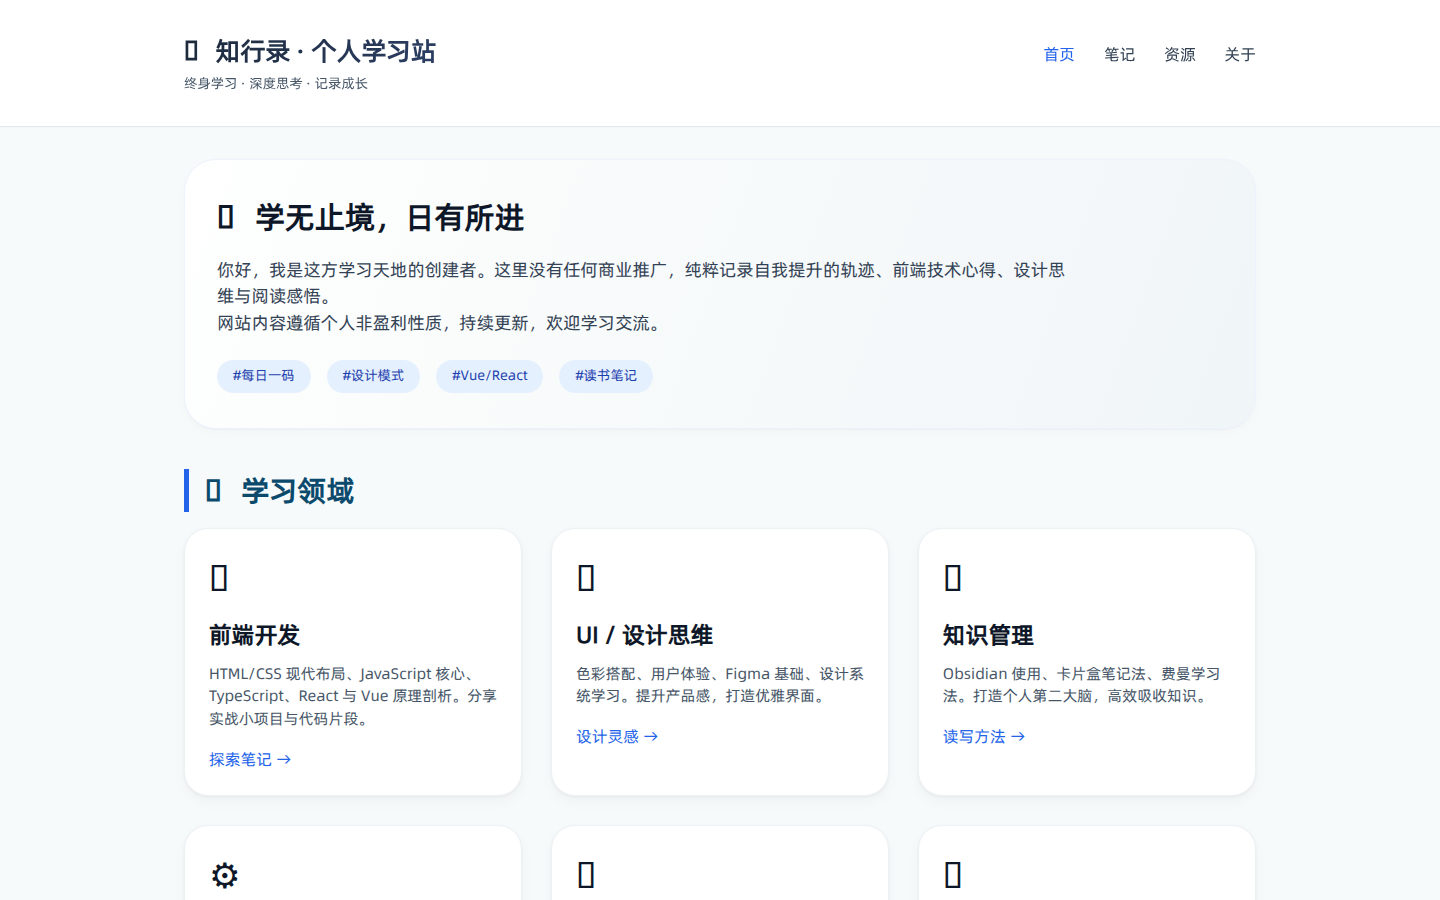The image size is (1440, 900).
Task: Follow the 探索笔记 → link
Action: pos(250,759)
